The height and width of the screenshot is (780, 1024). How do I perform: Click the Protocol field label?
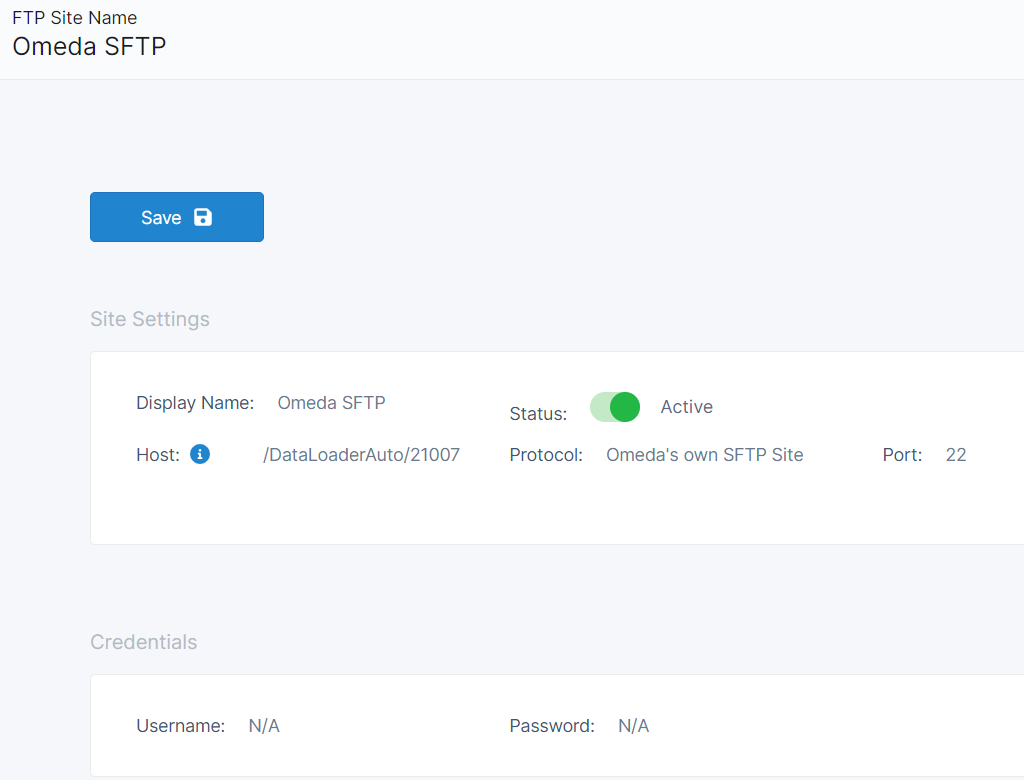tap(546, 455)
